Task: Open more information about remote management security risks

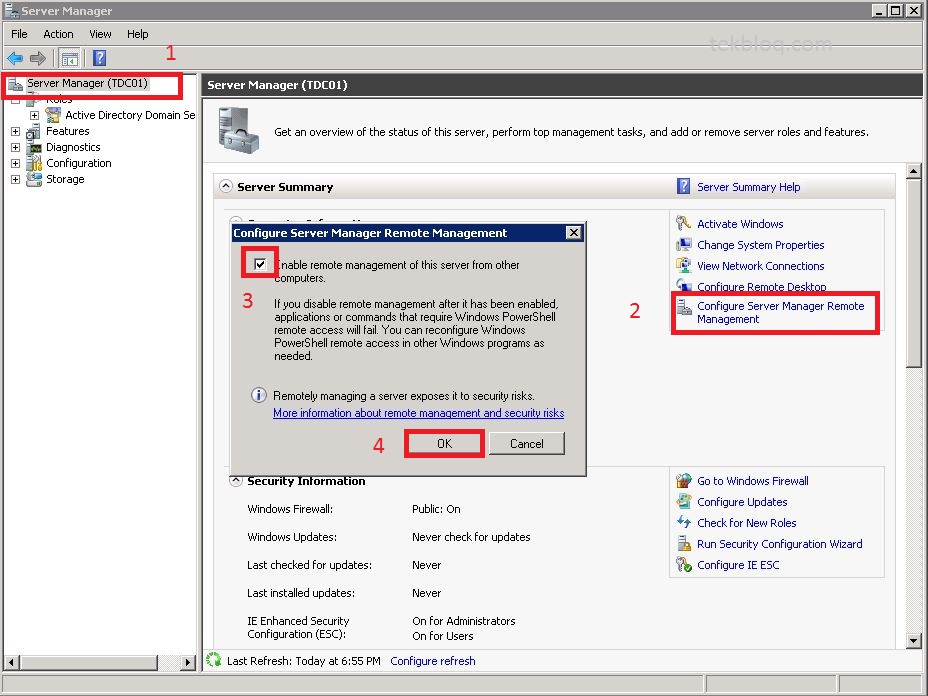Action: click(418, 413)
